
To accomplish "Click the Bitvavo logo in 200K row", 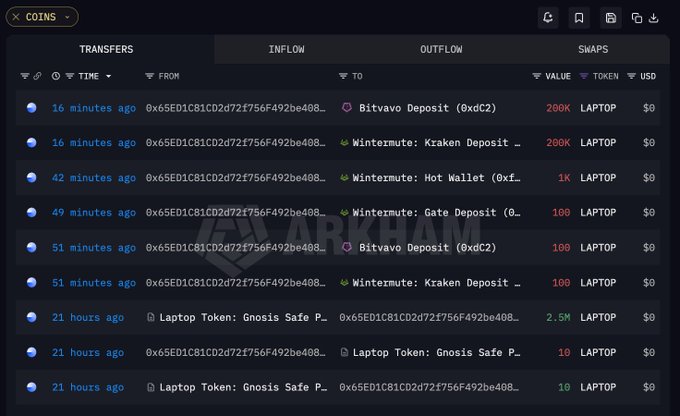I will [x=347, y=108].
